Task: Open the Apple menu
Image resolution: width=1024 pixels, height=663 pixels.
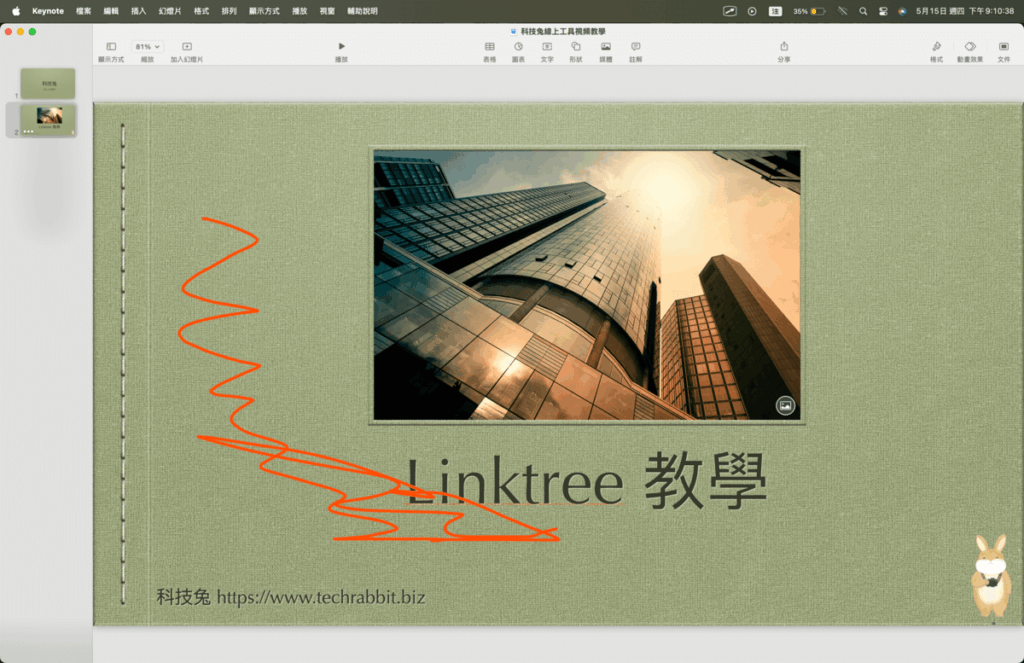Action: (x=16, y=11)
